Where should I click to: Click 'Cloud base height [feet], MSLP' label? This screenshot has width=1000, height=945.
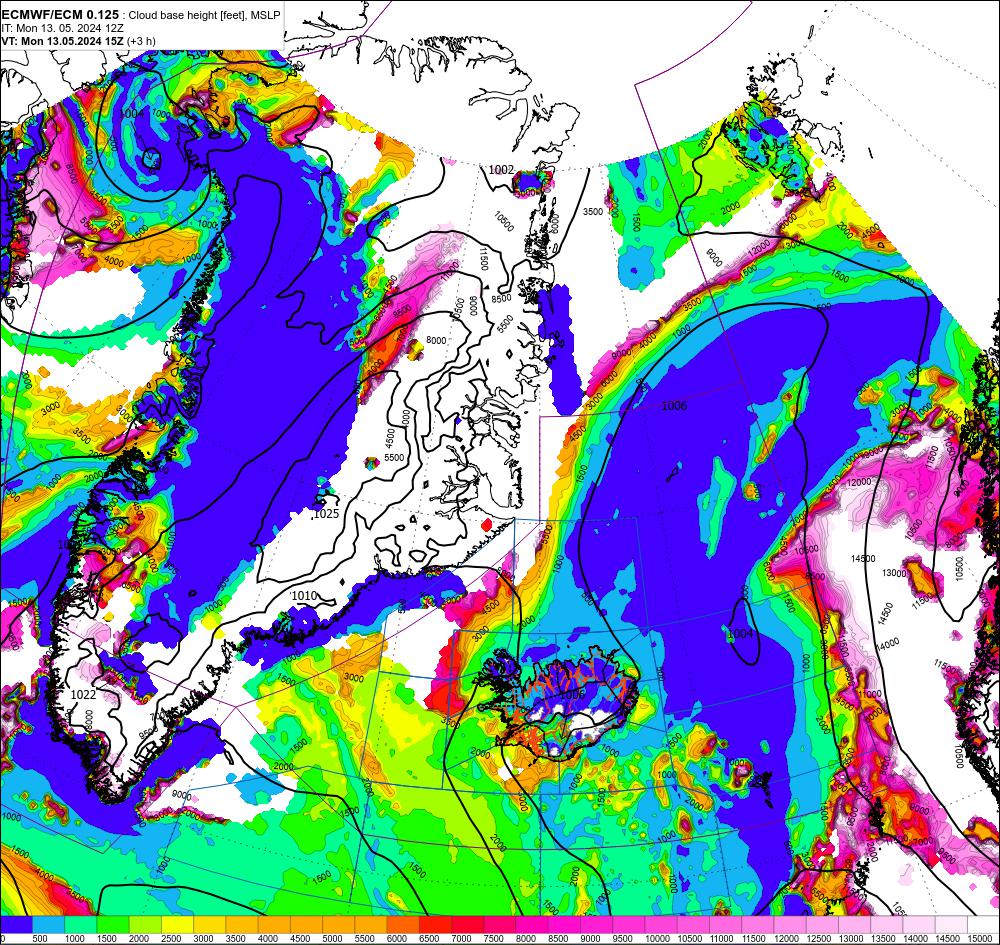click(205, 15)
